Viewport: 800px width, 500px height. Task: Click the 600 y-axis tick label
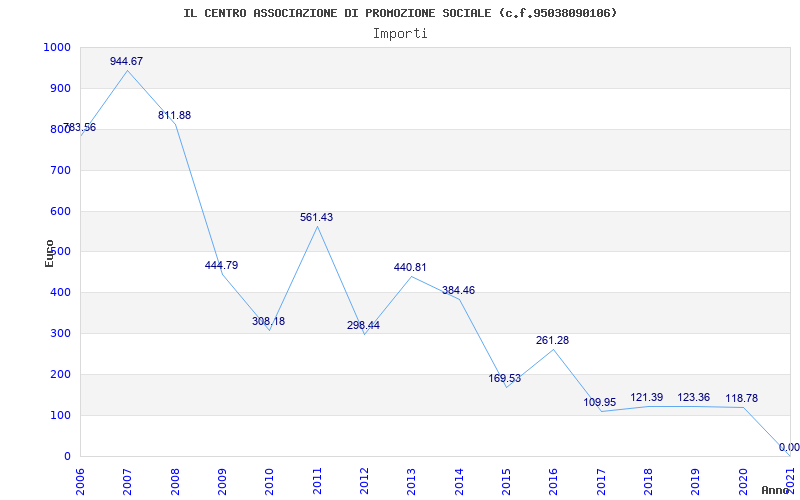pos(60,211)
